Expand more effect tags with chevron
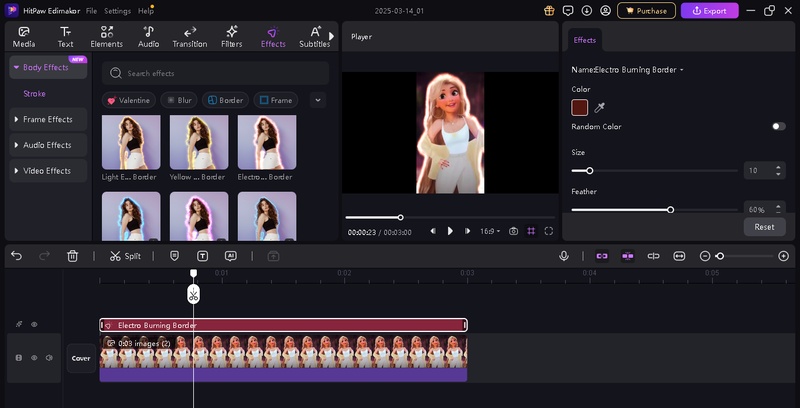This screenshot has height=408, width=800. 318,100
